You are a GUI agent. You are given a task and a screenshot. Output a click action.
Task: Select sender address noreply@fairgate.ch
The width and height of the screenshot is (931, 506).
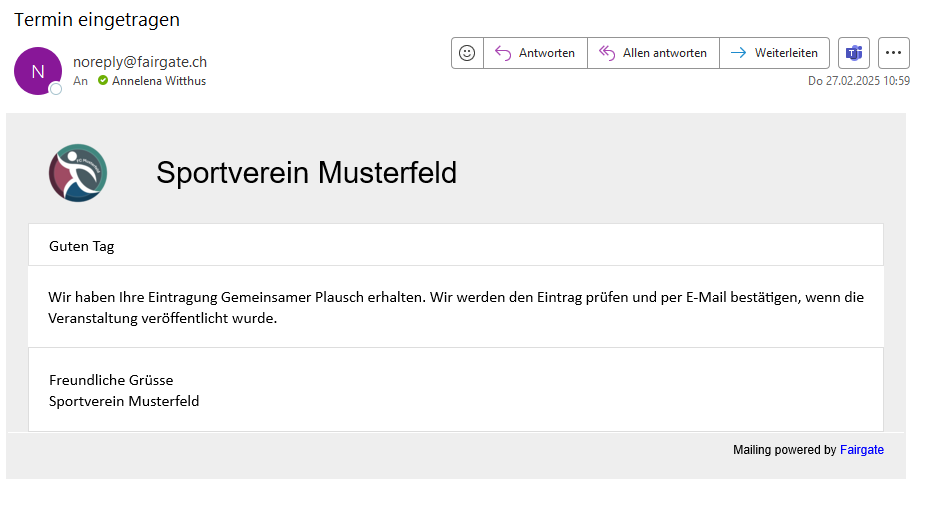coord(140,62)
